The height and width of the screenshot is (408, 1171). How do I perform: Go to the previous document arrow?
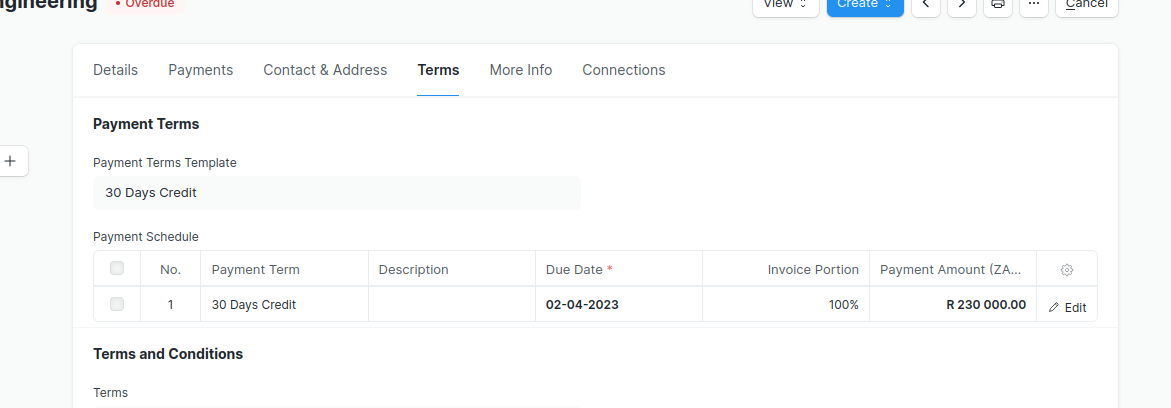(x=926, y=5)
